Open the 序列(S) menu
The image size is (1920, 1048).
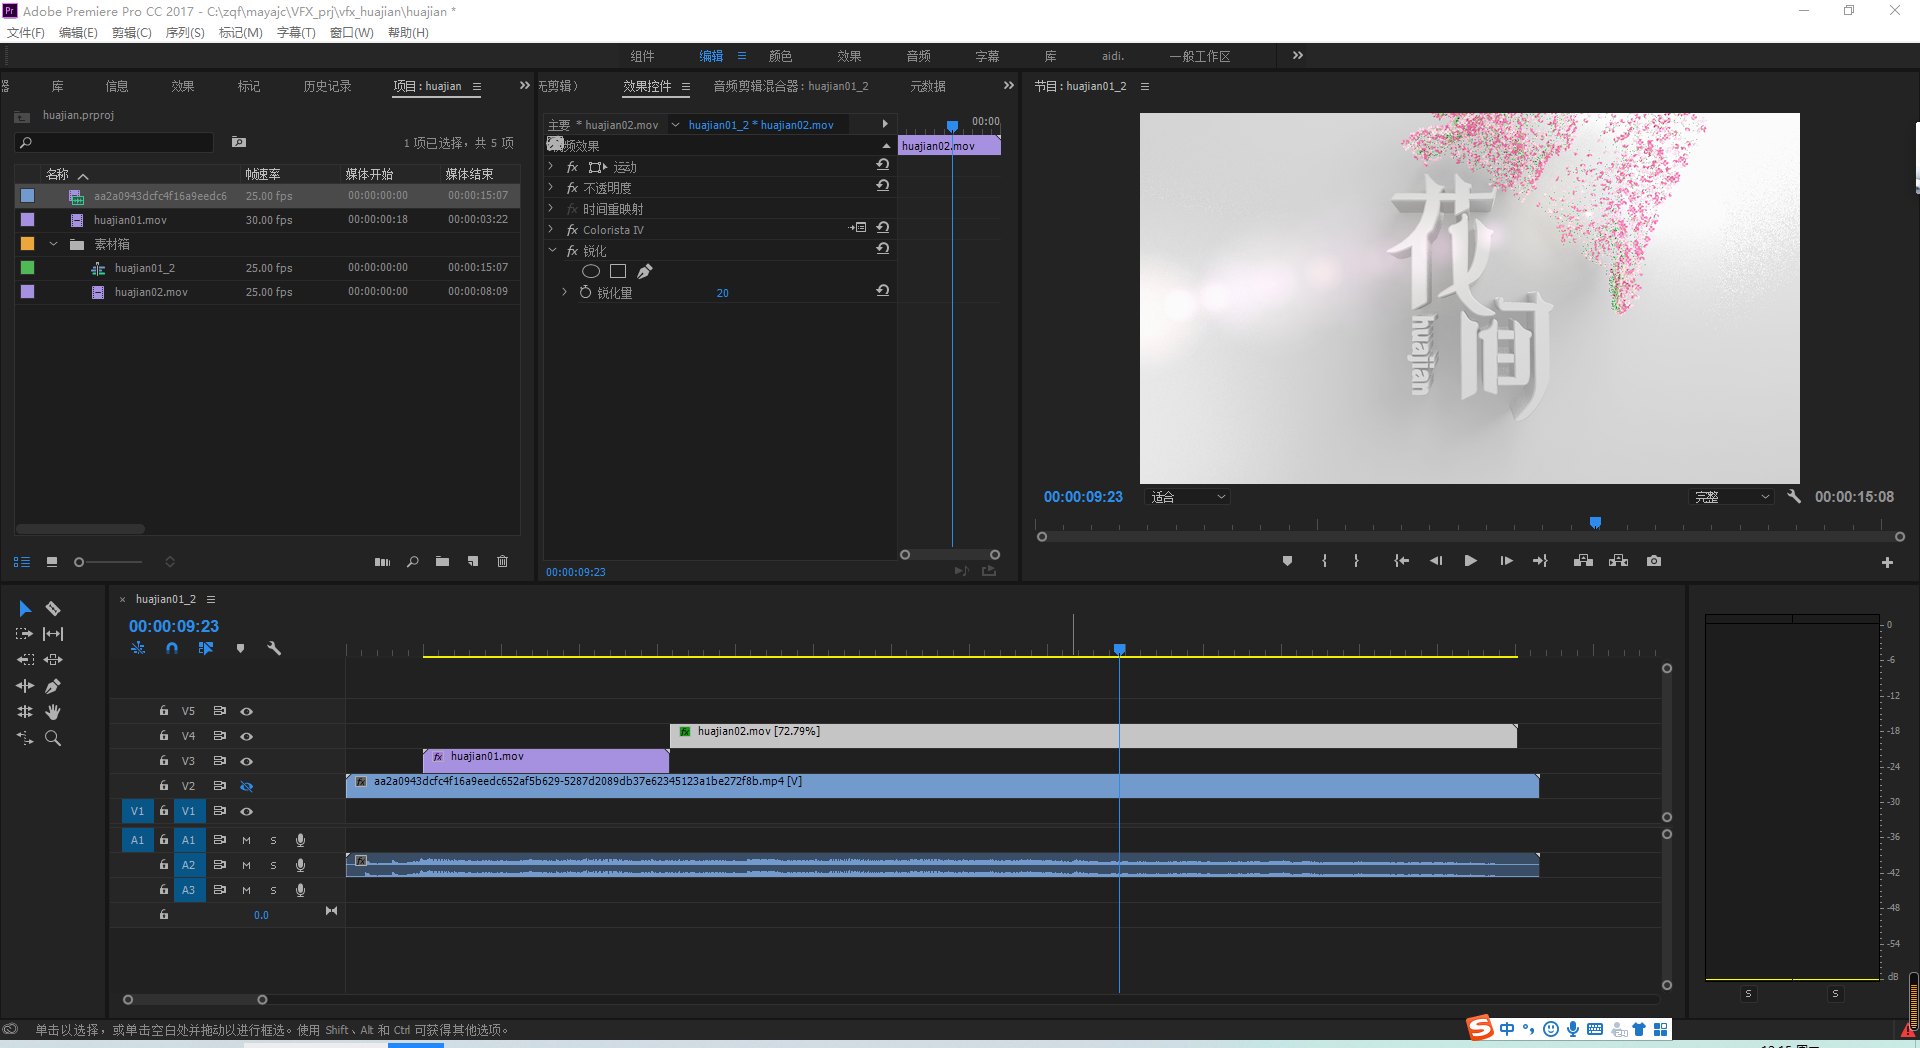tap(185, 33)
